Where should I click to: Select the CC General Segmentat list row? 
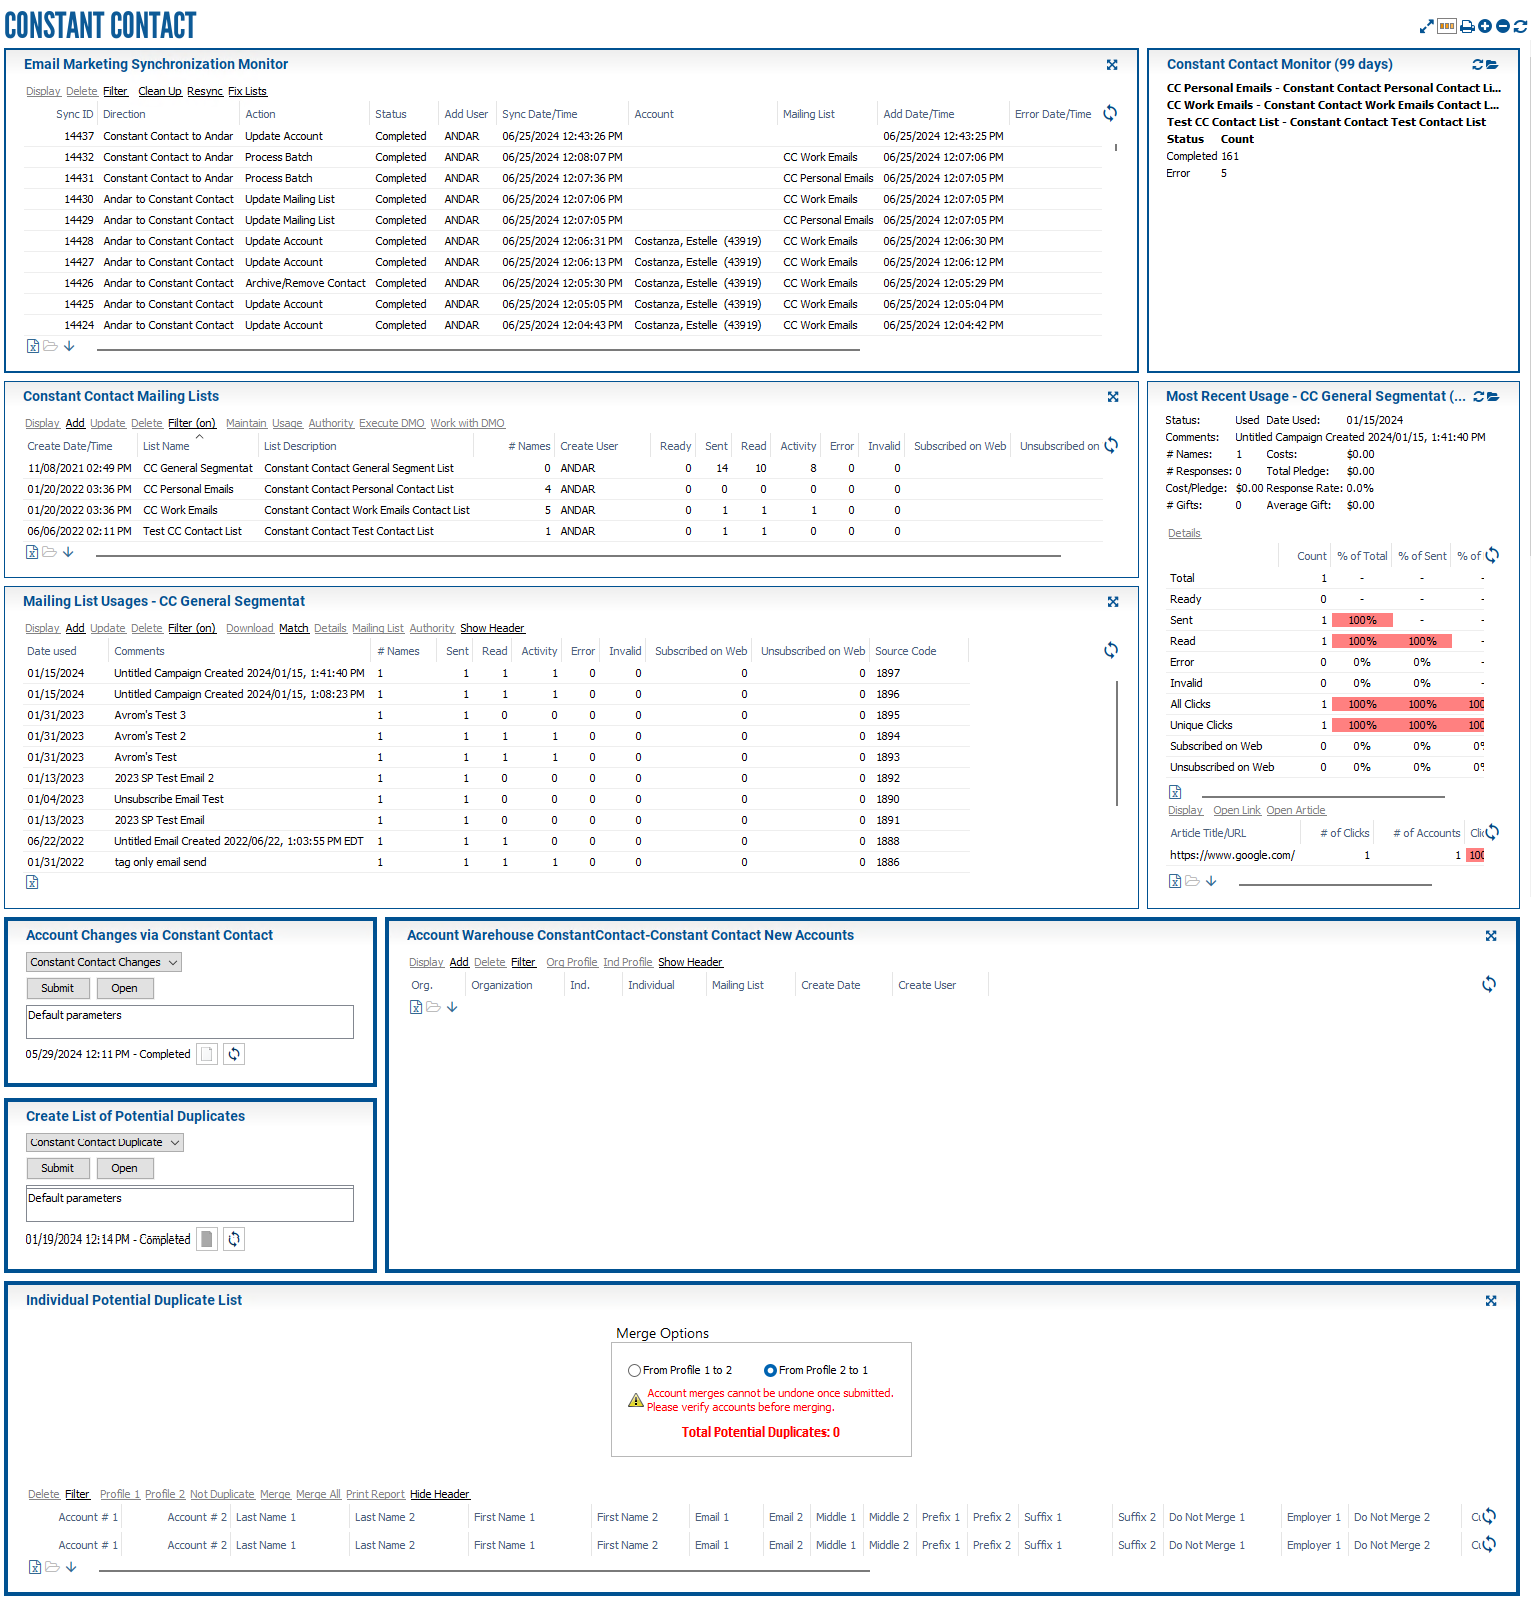(563, 469)
